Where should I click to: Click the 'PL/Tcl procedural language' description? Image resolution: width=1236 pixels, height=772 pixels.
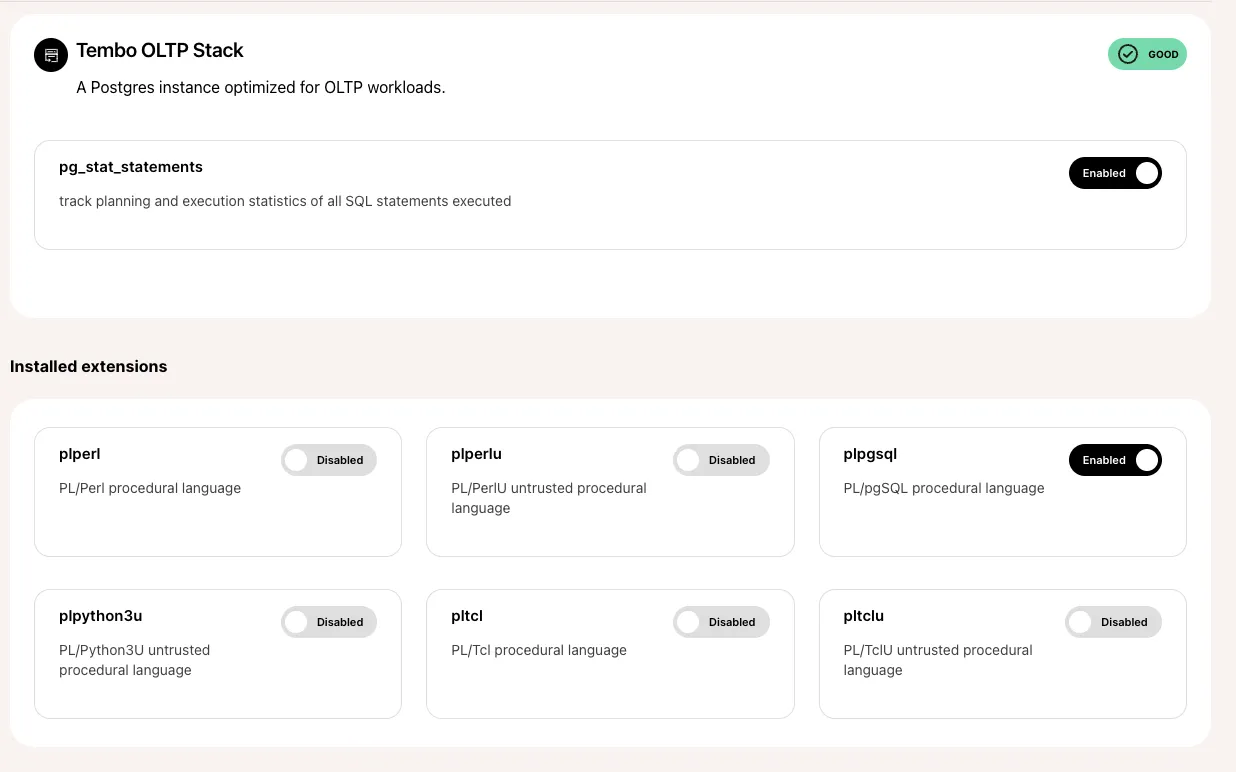539,650
